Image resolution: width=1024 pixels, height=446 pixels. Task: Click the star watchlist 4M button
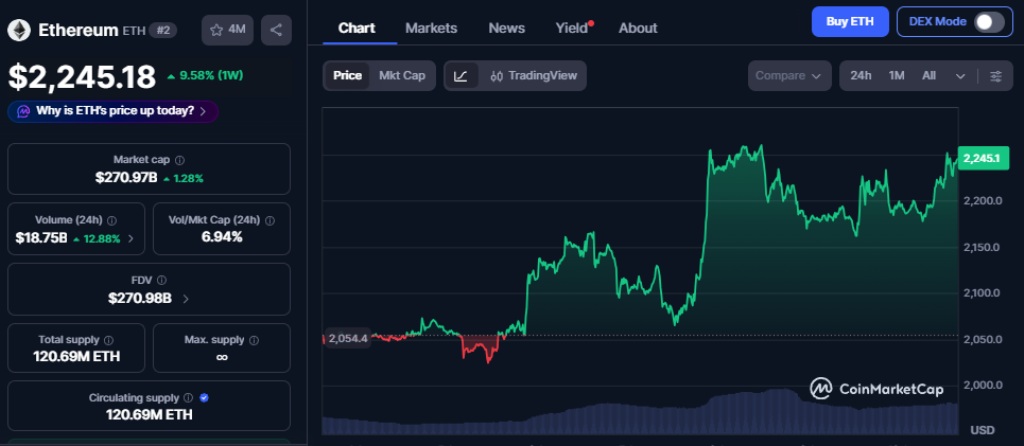[227, 30]
